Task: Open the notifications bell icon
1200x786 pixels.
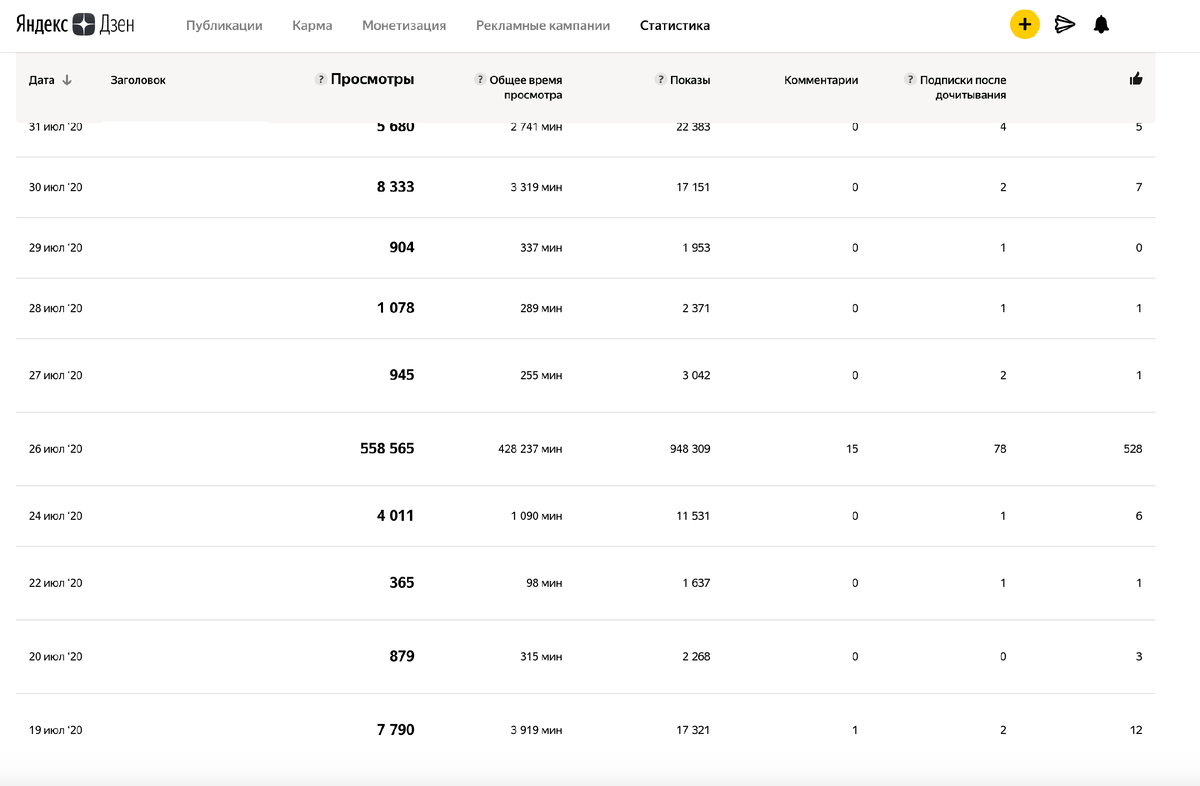Action: tap(1101, 23)
